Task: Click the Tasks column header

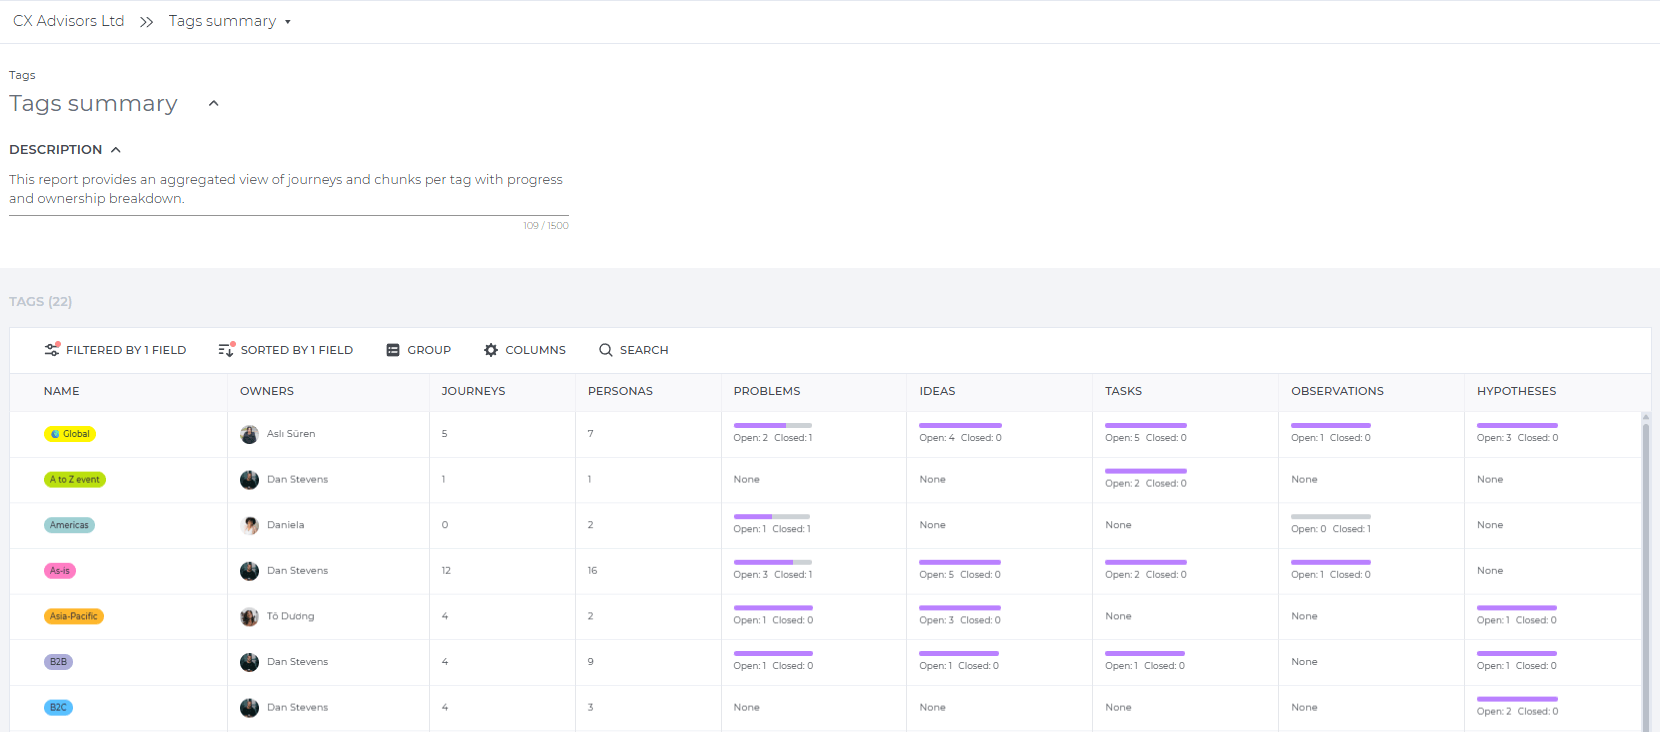Action: (1124, 391)
